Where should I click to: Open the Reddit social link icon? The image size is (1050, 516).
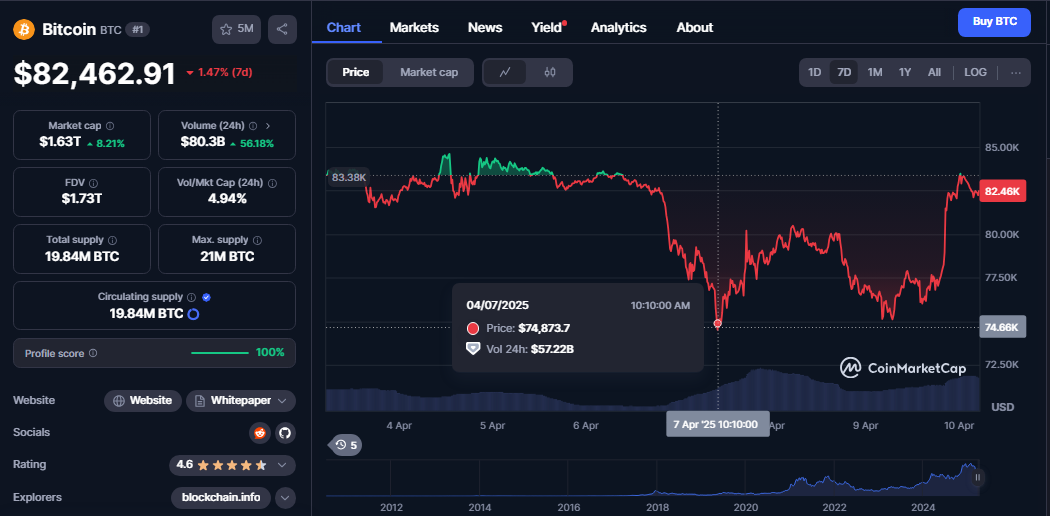click(x=260, y=432)
